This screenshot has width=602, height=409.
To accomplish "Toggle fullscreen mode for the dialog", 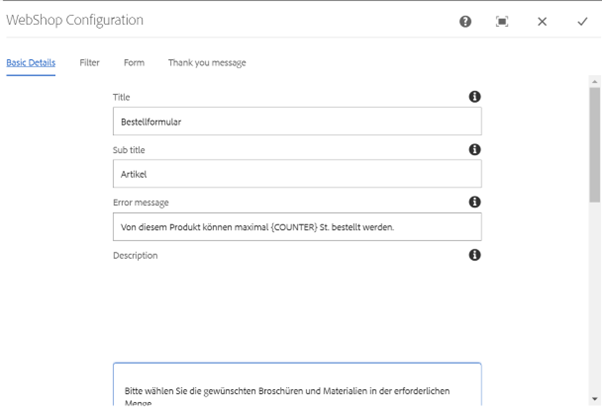I will point(502,22).
